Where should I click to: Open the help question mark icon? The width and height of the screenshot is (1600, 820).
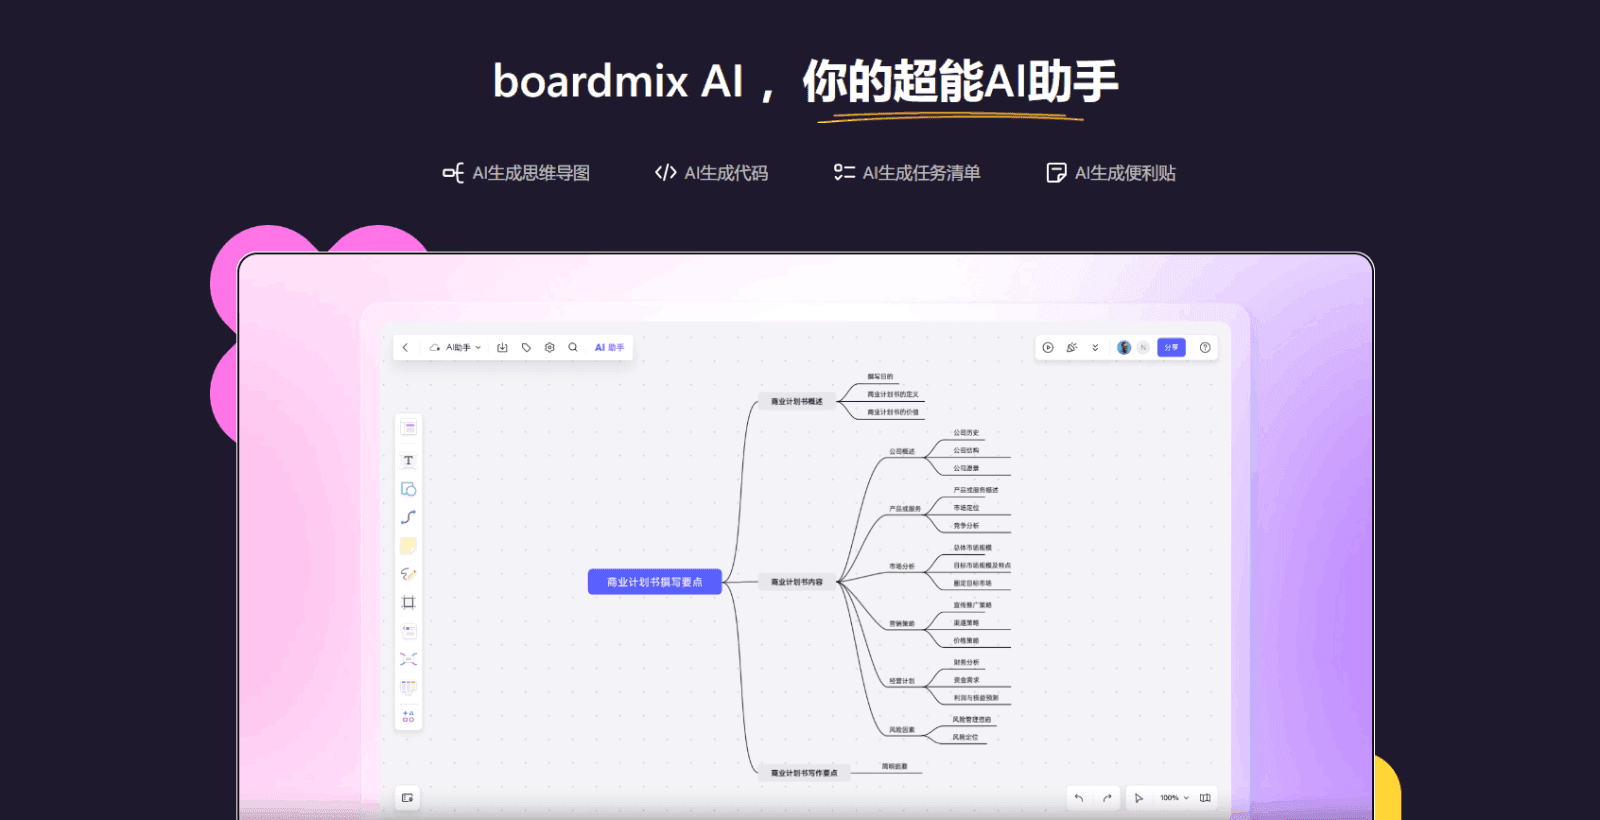tap(1205, 348)
